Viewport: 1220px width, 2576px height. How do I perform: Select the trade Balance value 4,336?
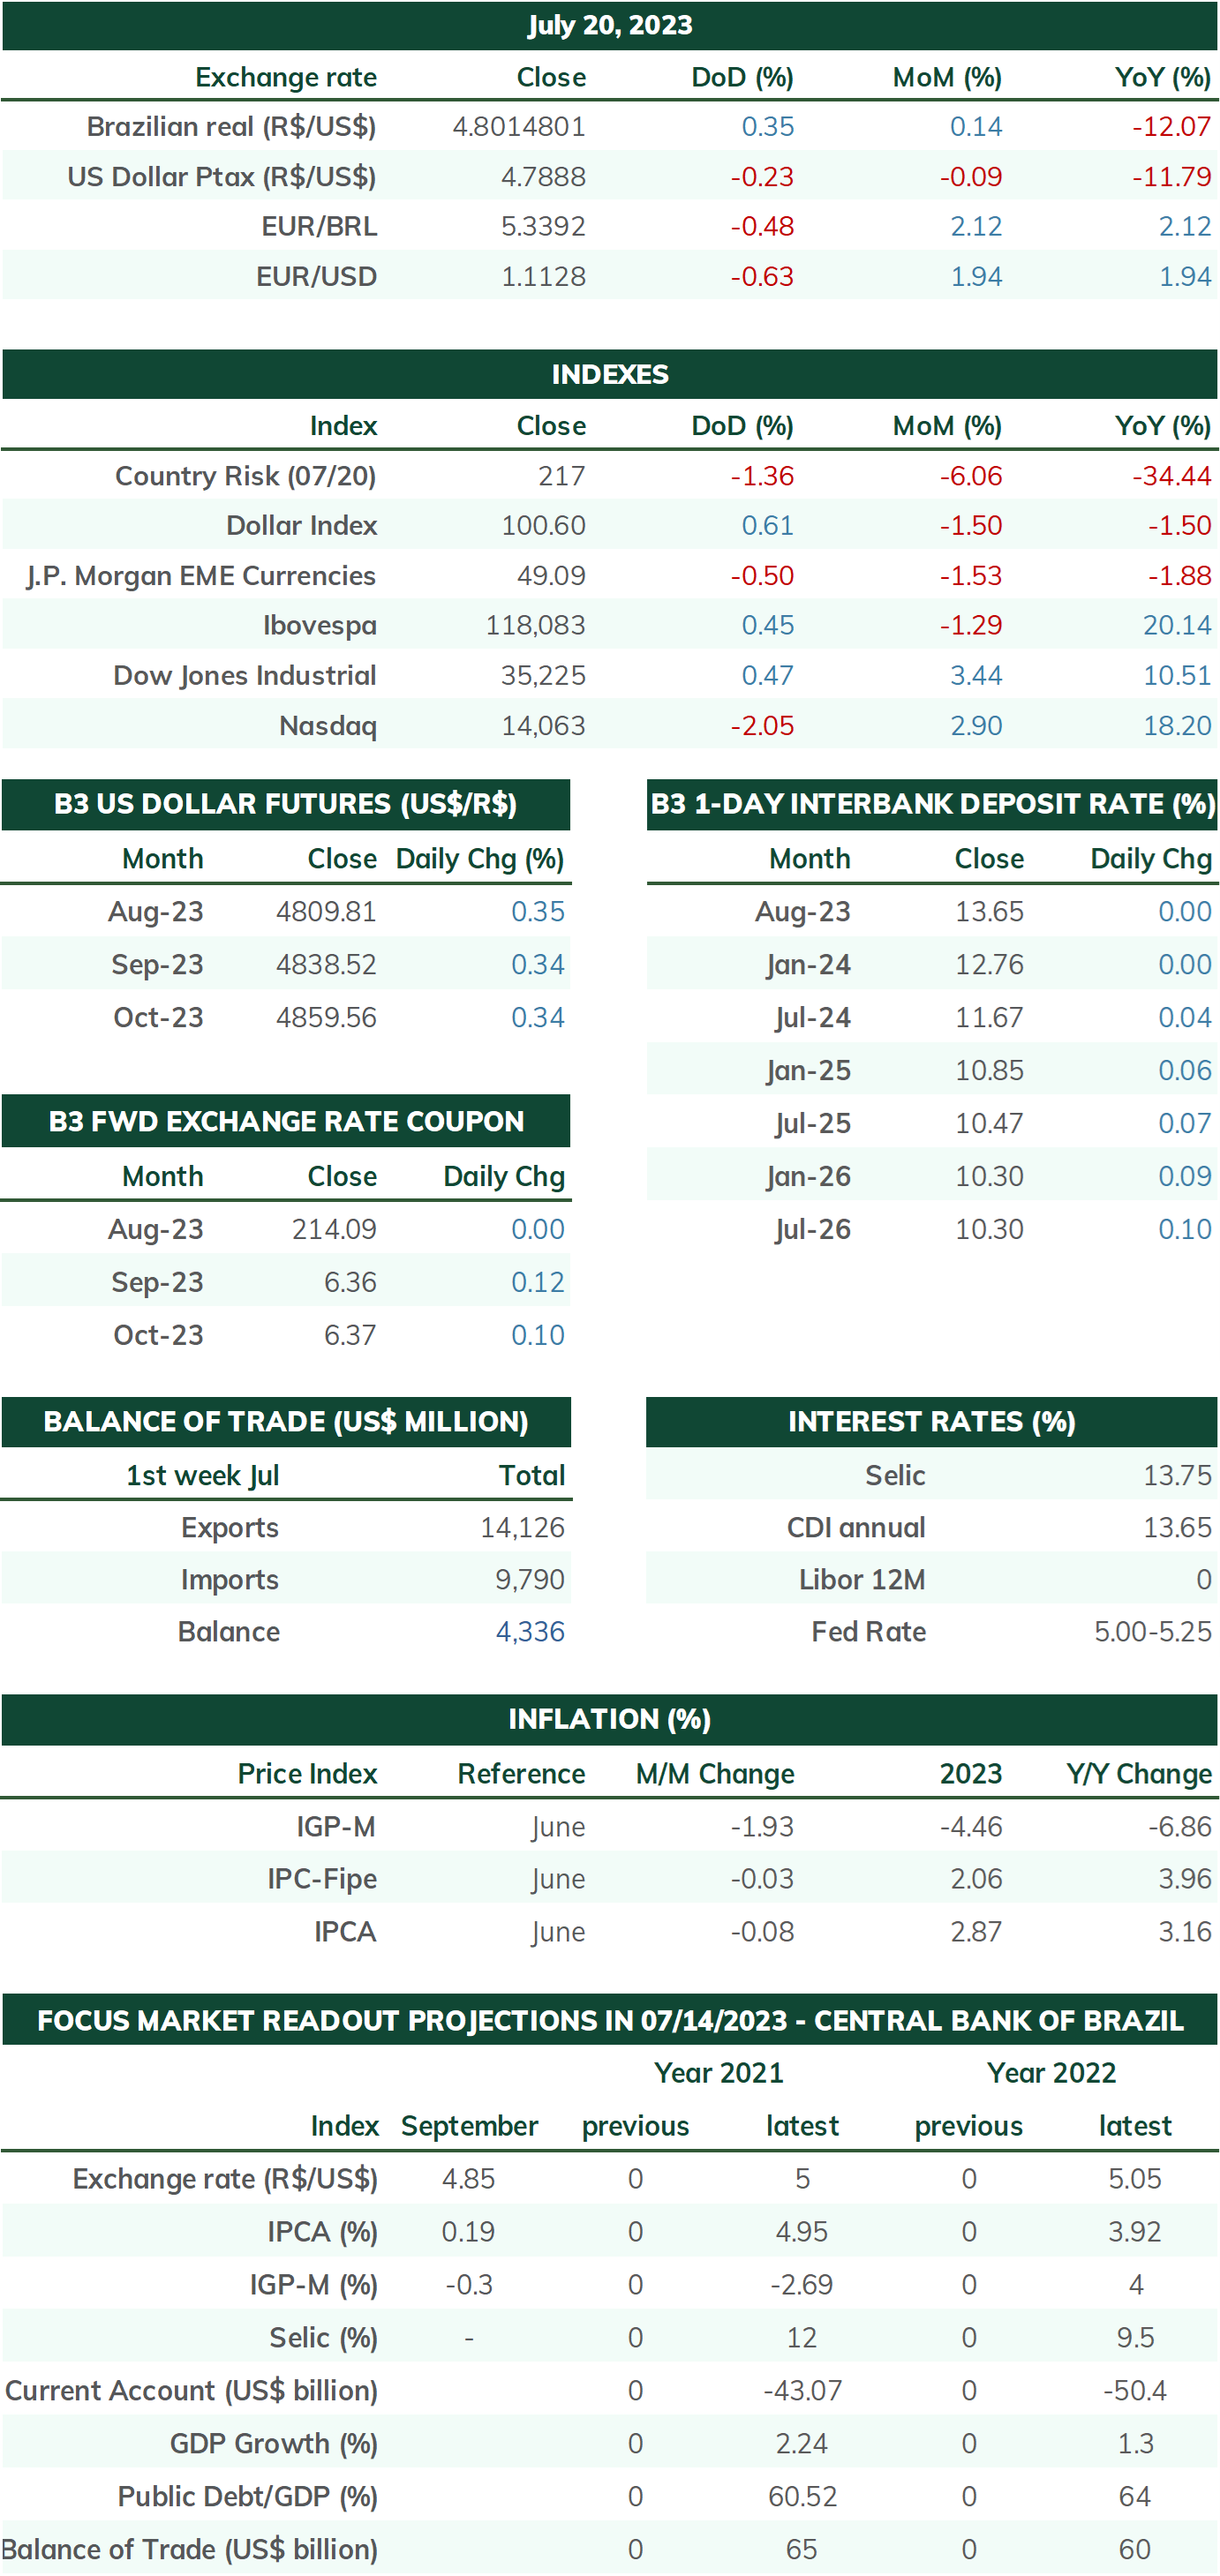pyautogui.click(x=530, y=1632)
